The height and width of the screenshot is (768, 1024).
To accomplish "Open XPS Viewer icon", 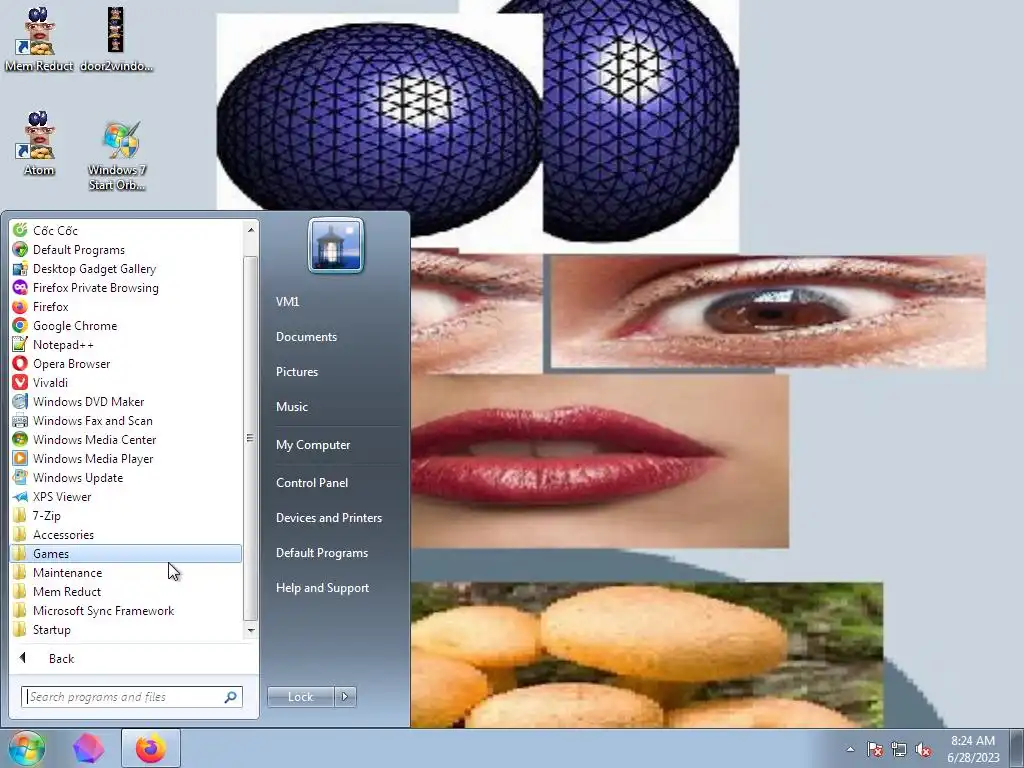I will [x=20, y=496].
